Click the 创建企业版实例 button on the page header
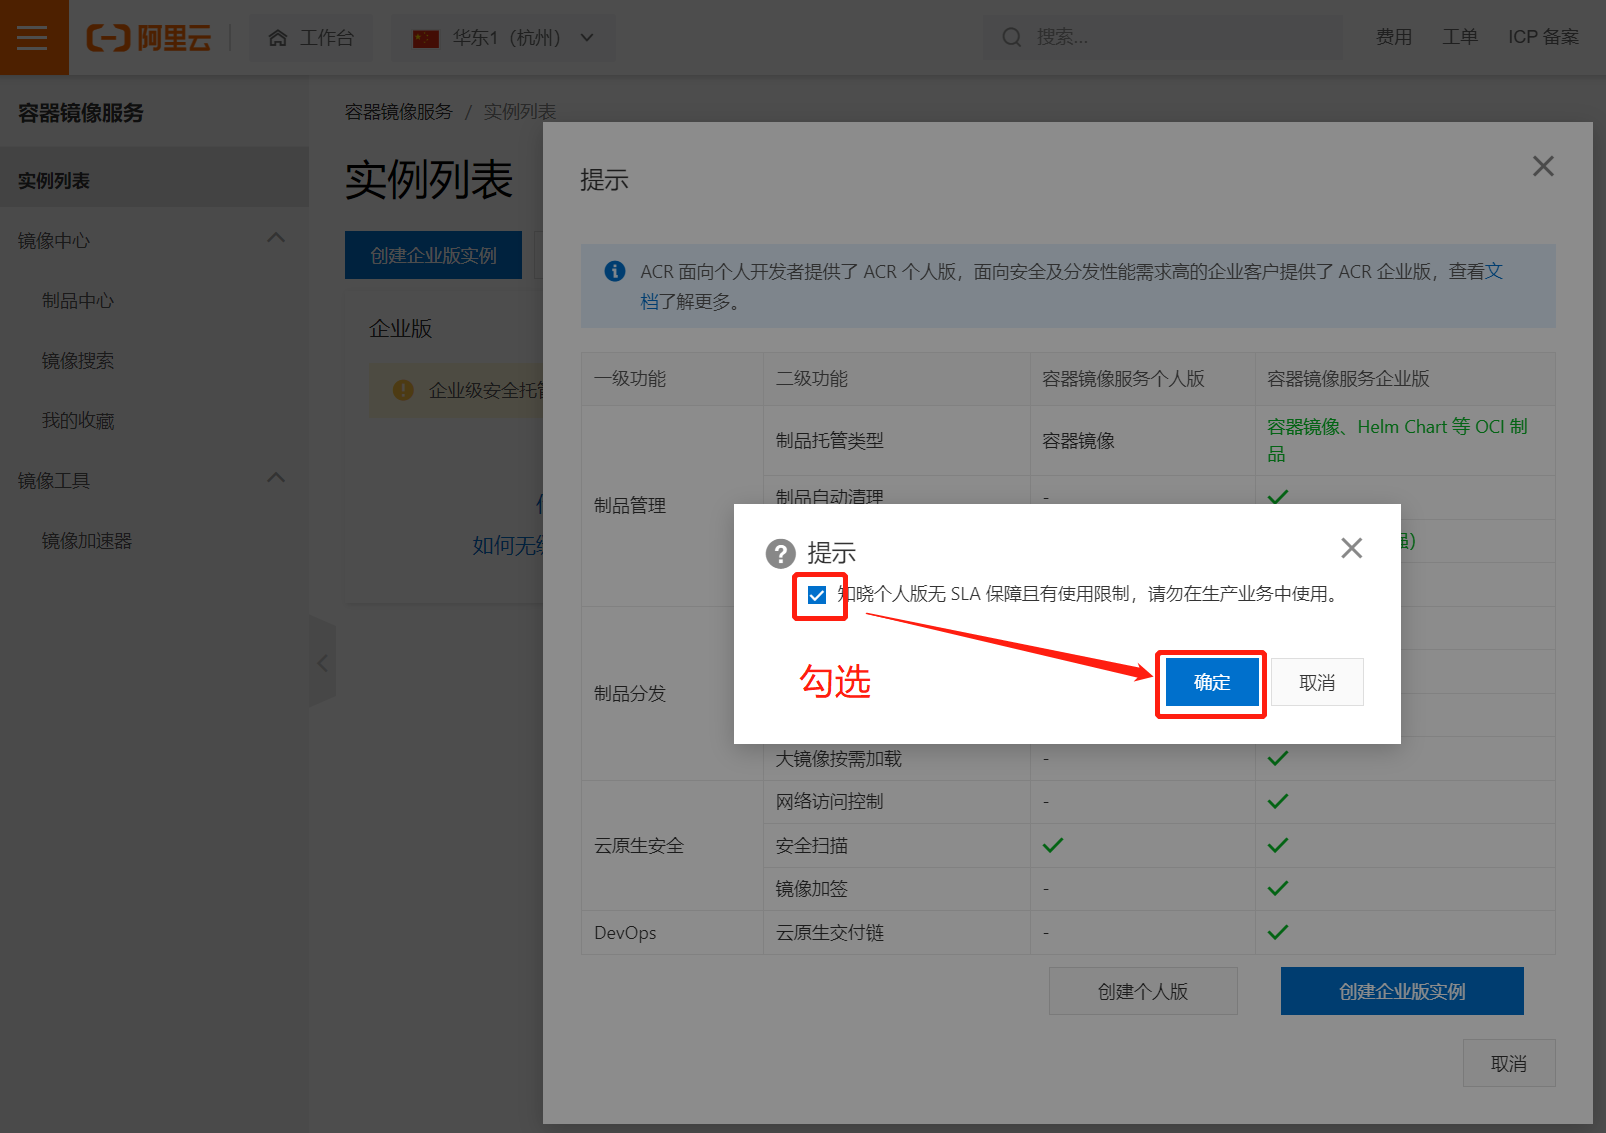Screen dimensions: 1606x1133 433,255
